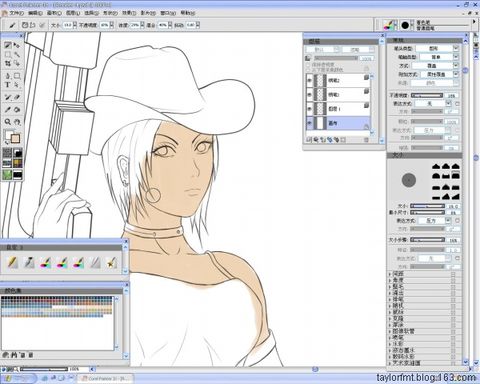This screenshot has height=384, width=480.
Task: Click the brush category icon top right
Action: pyautogui.click(x=389, y=25)
